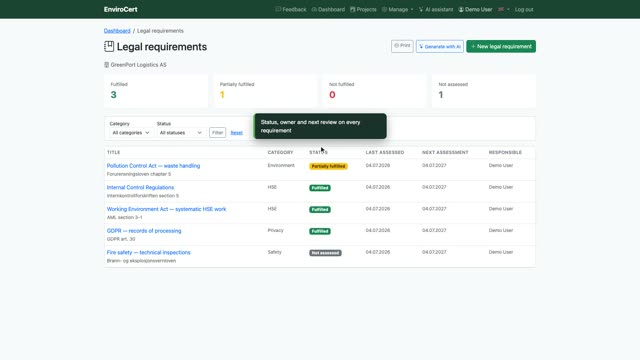Image resolution: width=640 pixels, height=360 pixels.
Task: Open the language flag dropdown
Action: (504, 9)
